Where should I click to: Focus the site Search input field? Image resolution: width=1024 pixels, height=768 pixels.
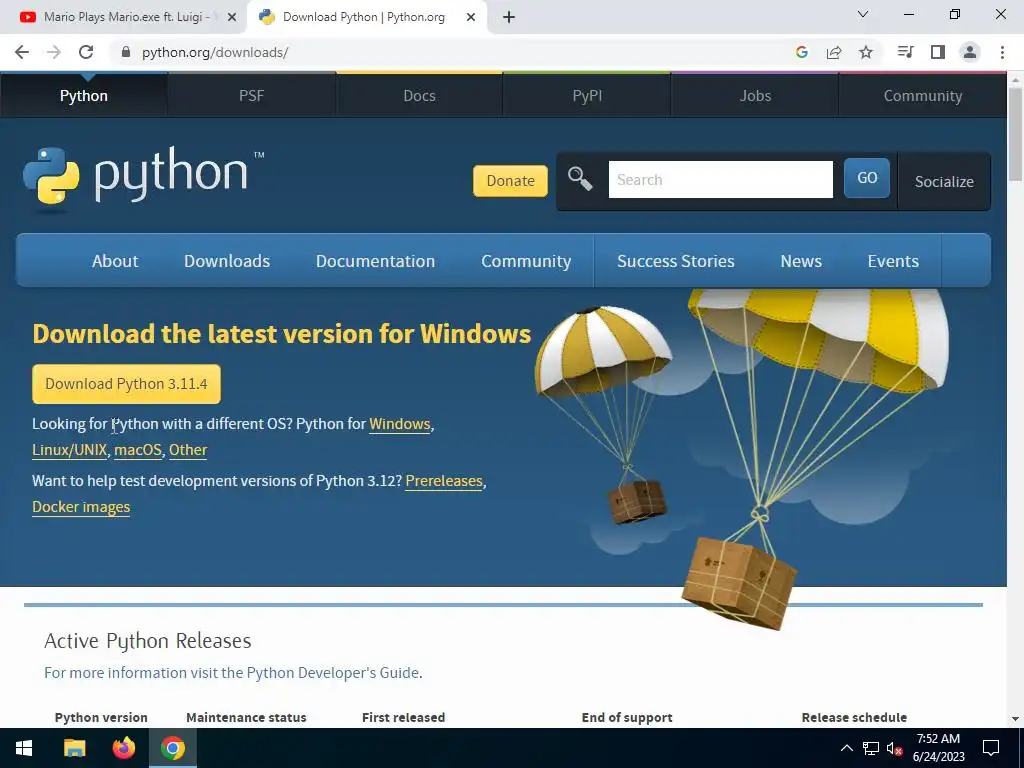click(x=720, y=180)
